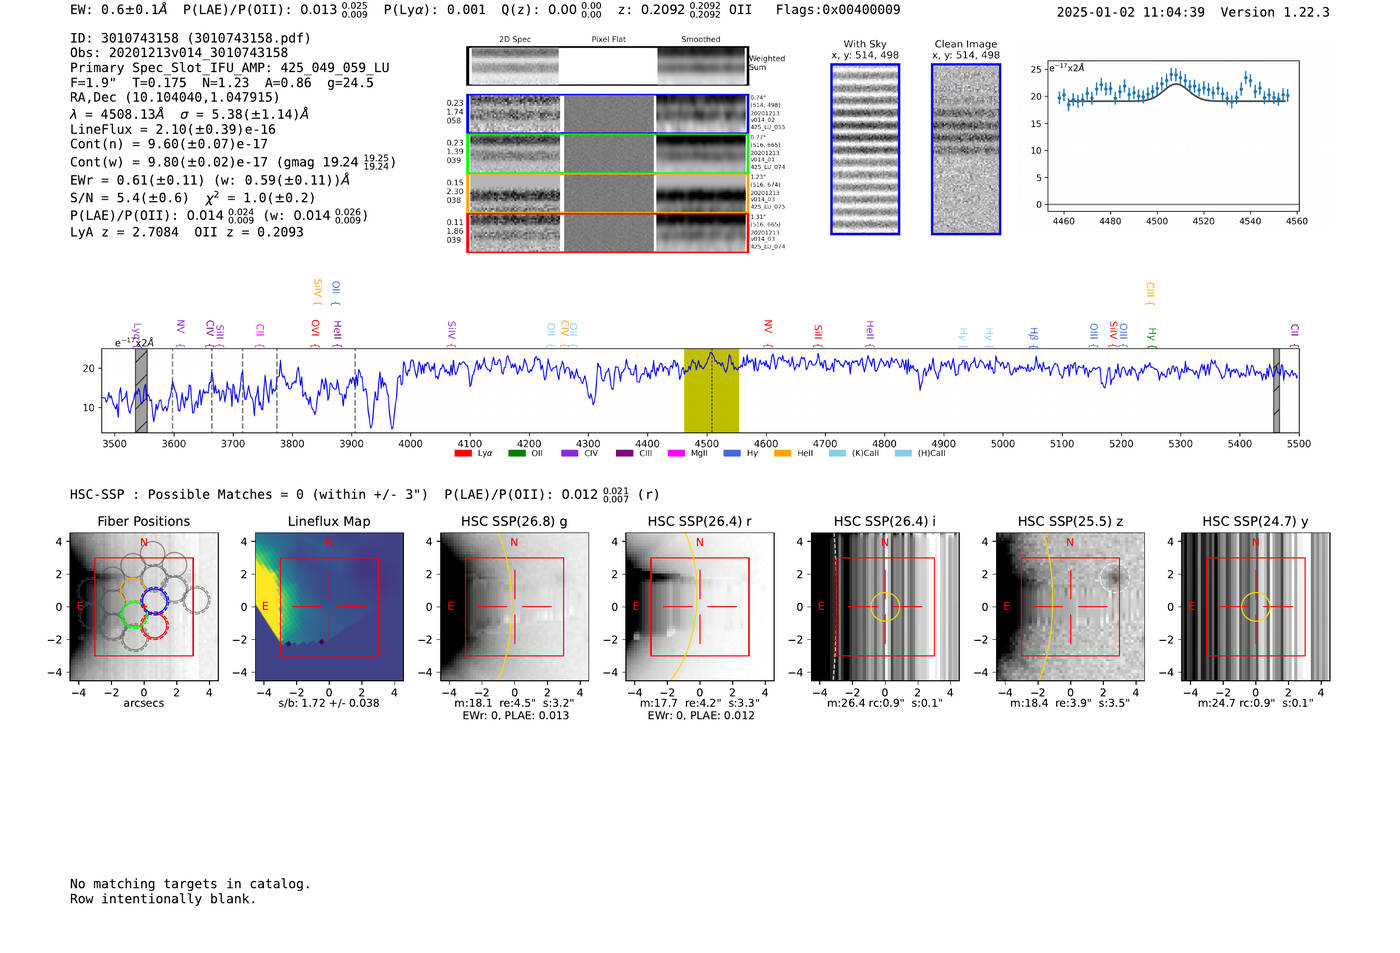Click the gray hatched band near 5460
The image size is (1400, 953).
tap(1276, 391)
